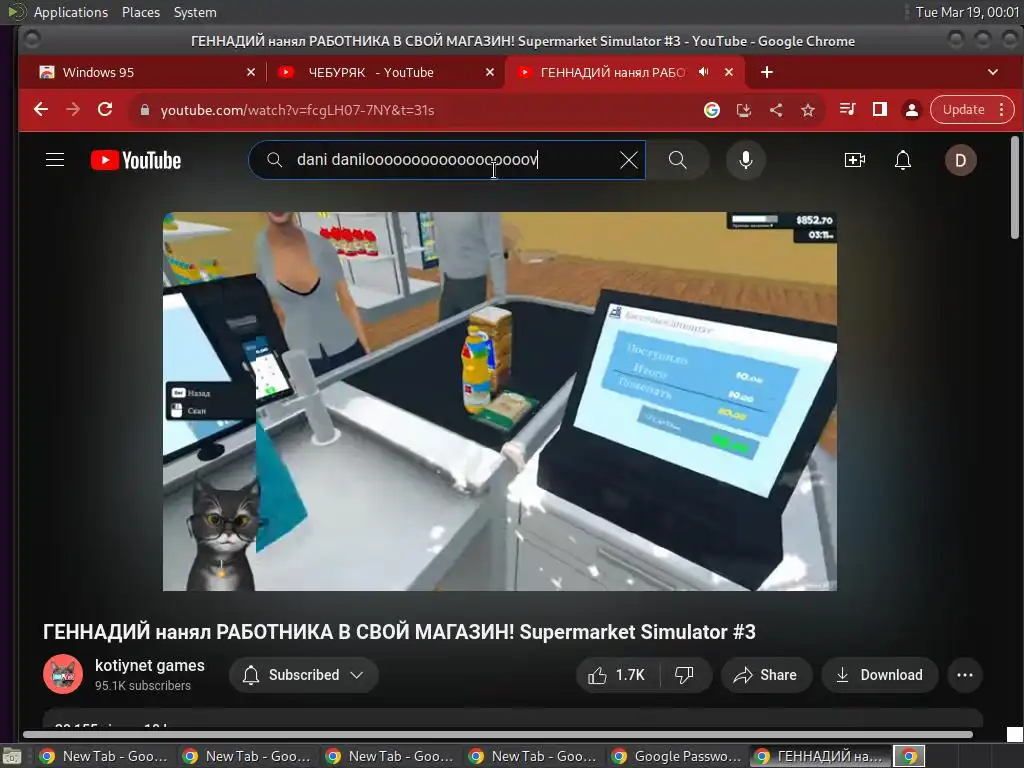Screen dimensions: 1024x768
Task: Close the ЧЕБУРЯК YouTube tab
Action: [490, 72]
